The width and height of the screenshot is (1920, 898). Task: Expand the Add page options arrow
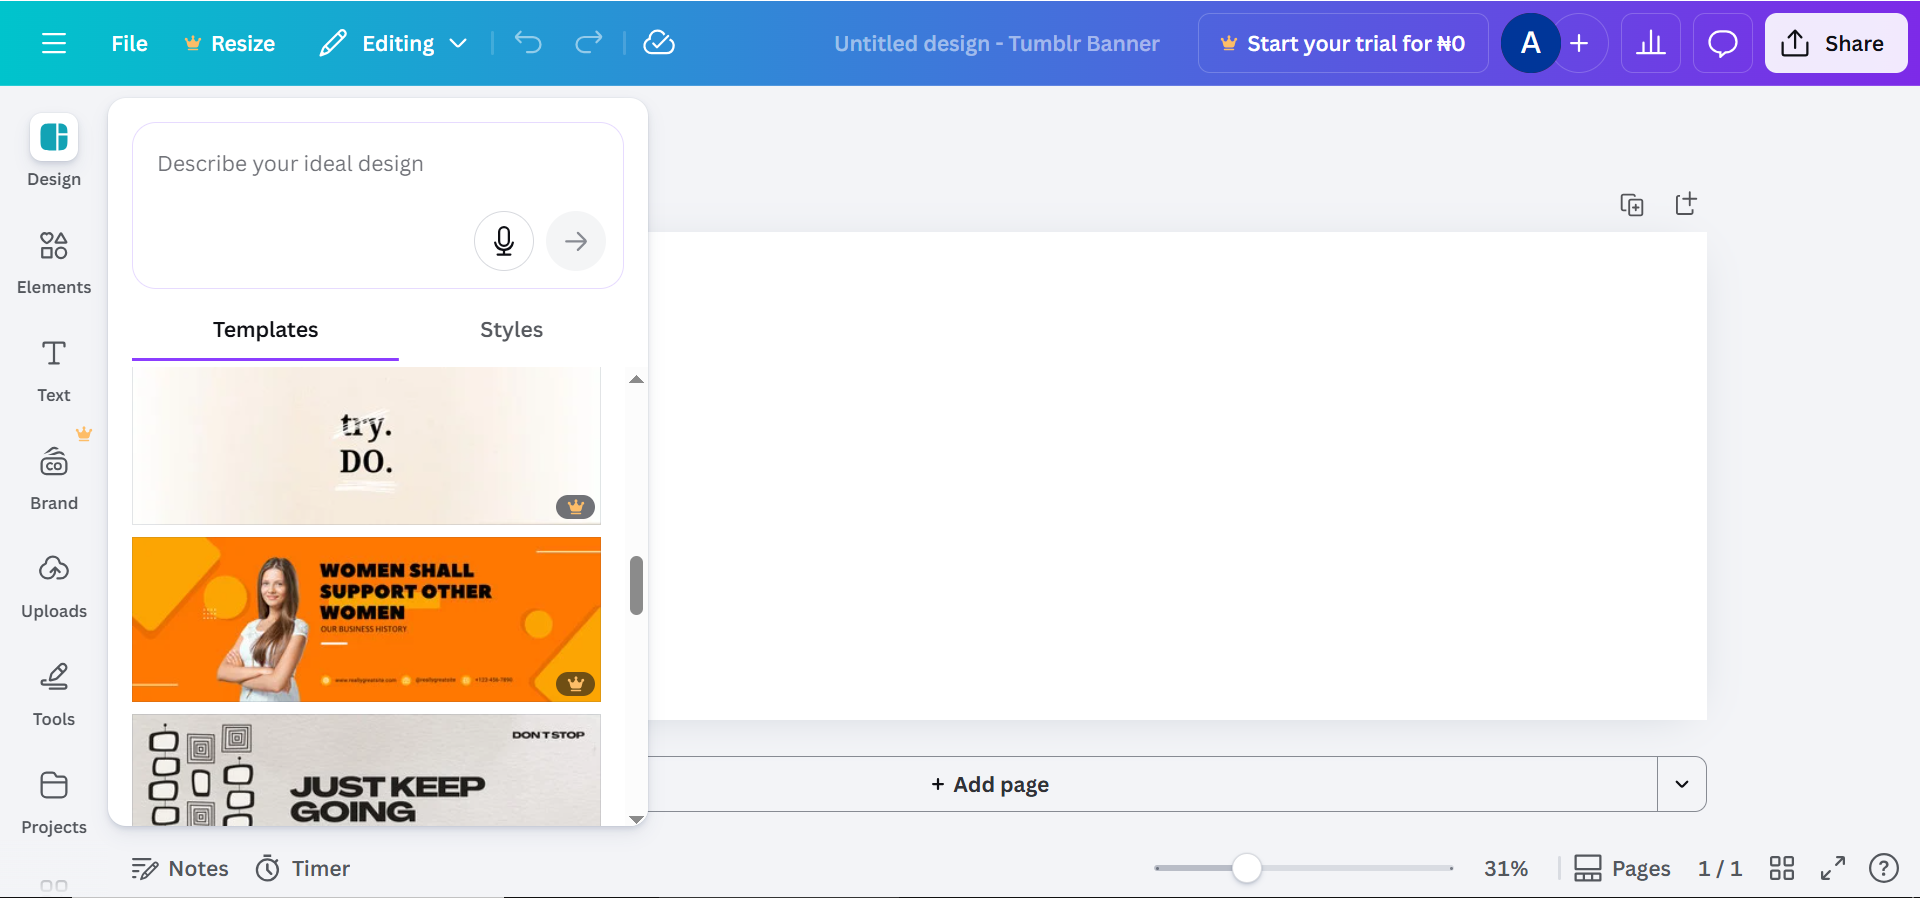[x=1682, y=784]
